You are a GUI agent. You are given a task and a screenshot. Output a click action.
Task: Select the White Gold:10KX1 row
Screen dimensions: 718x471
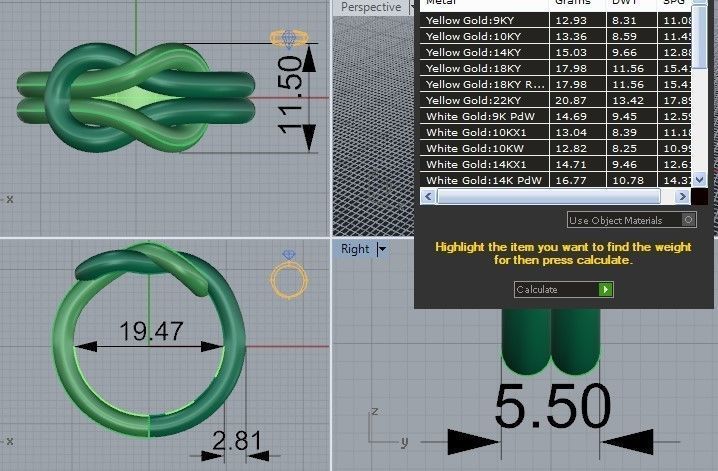[x=555, y=132]
